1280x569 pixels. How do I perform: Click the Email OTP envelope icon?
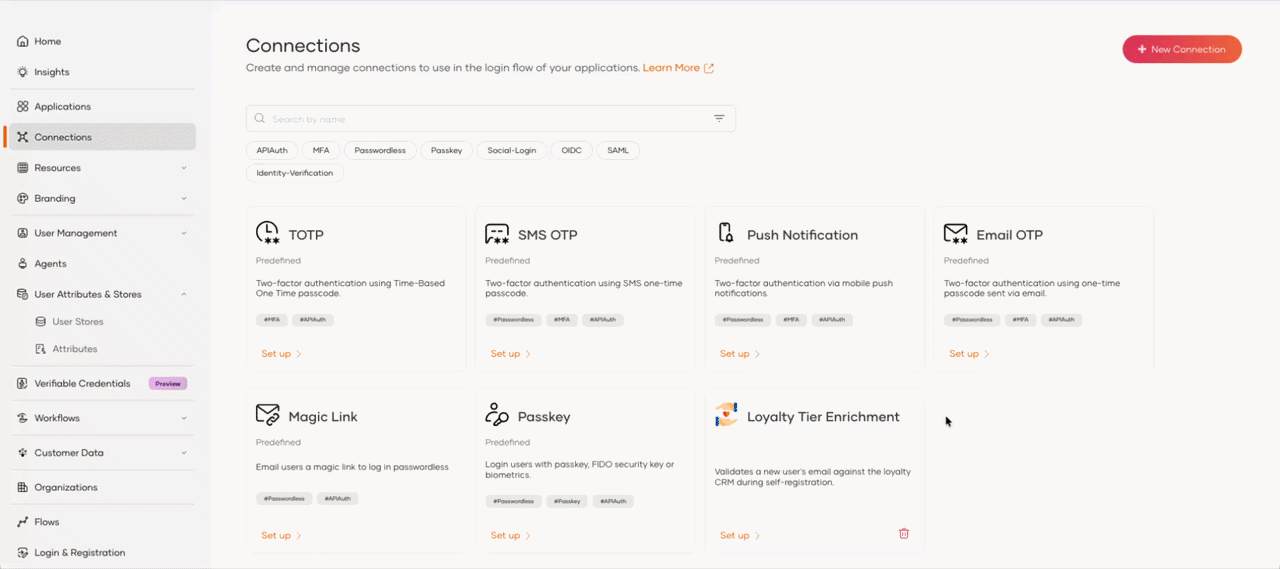coord(956,234)
